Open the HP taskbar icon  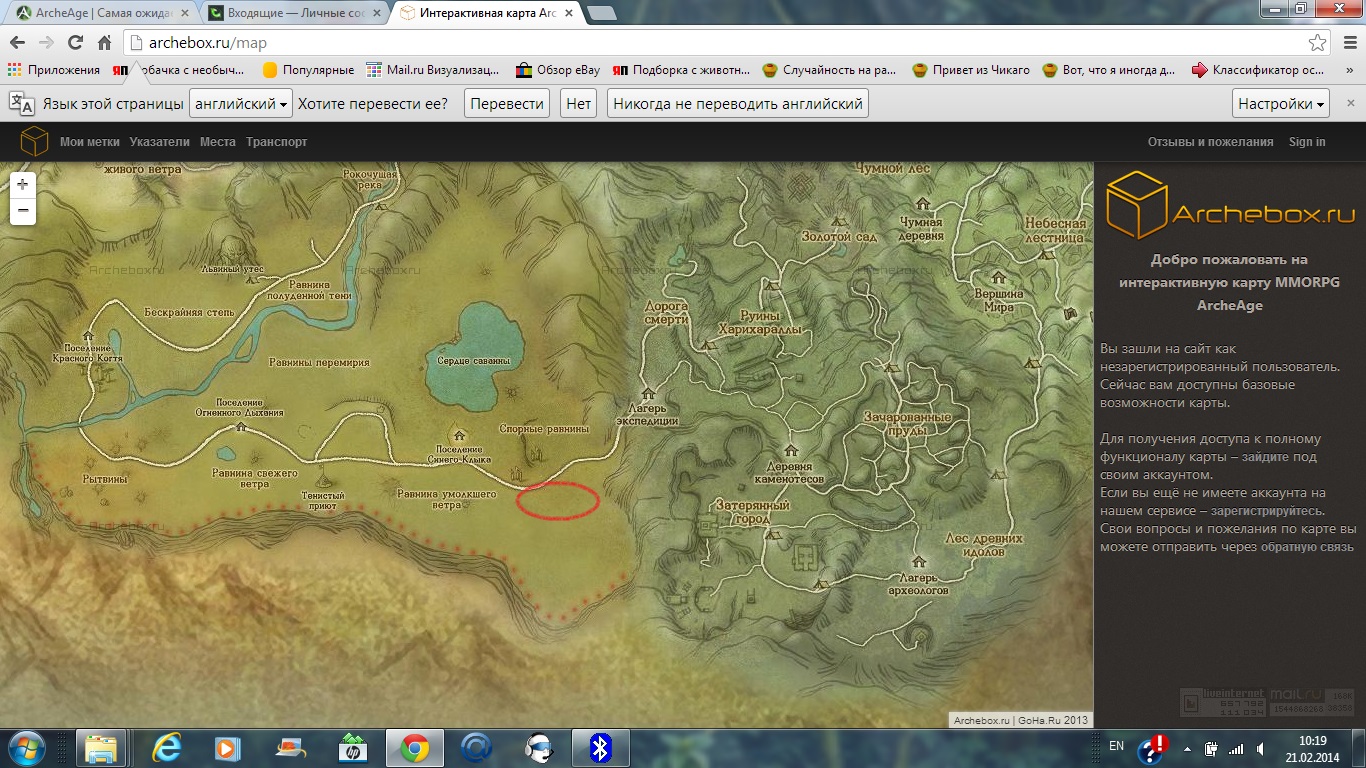tap(352, 748)
